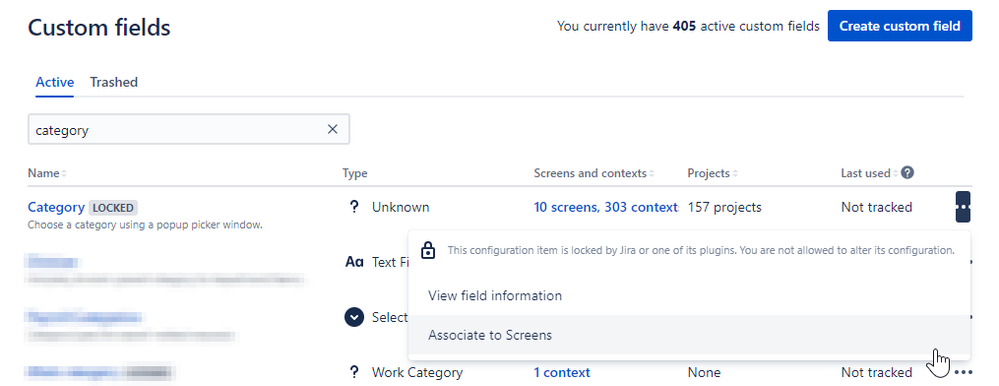Screen dimensions: 999x386
Task: Click the Unknown type question icon
Action: pos(354,207)
